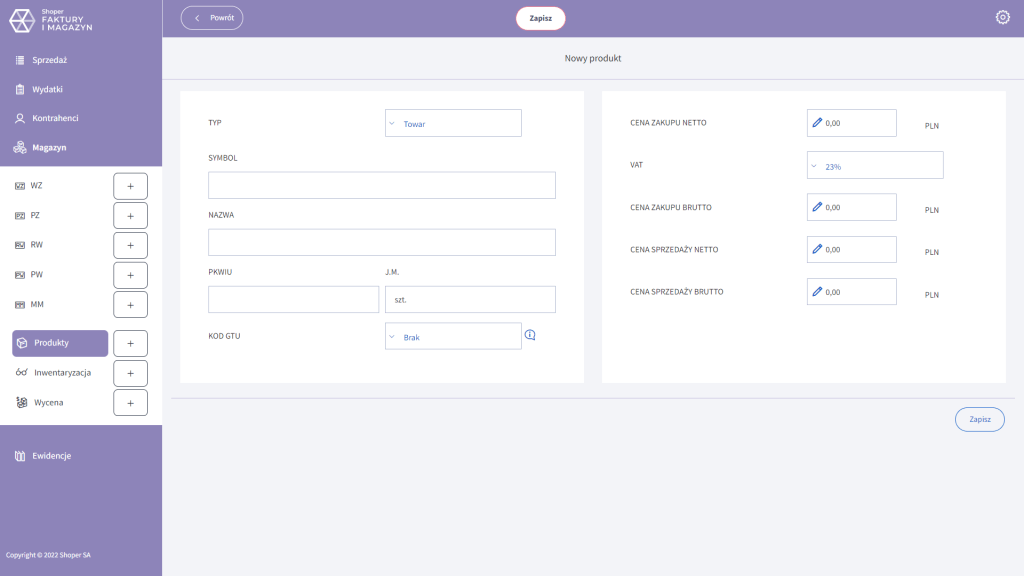Click the KOD GTU info icon
This screenshot has height=576, width=1024.
click(530, 336)
